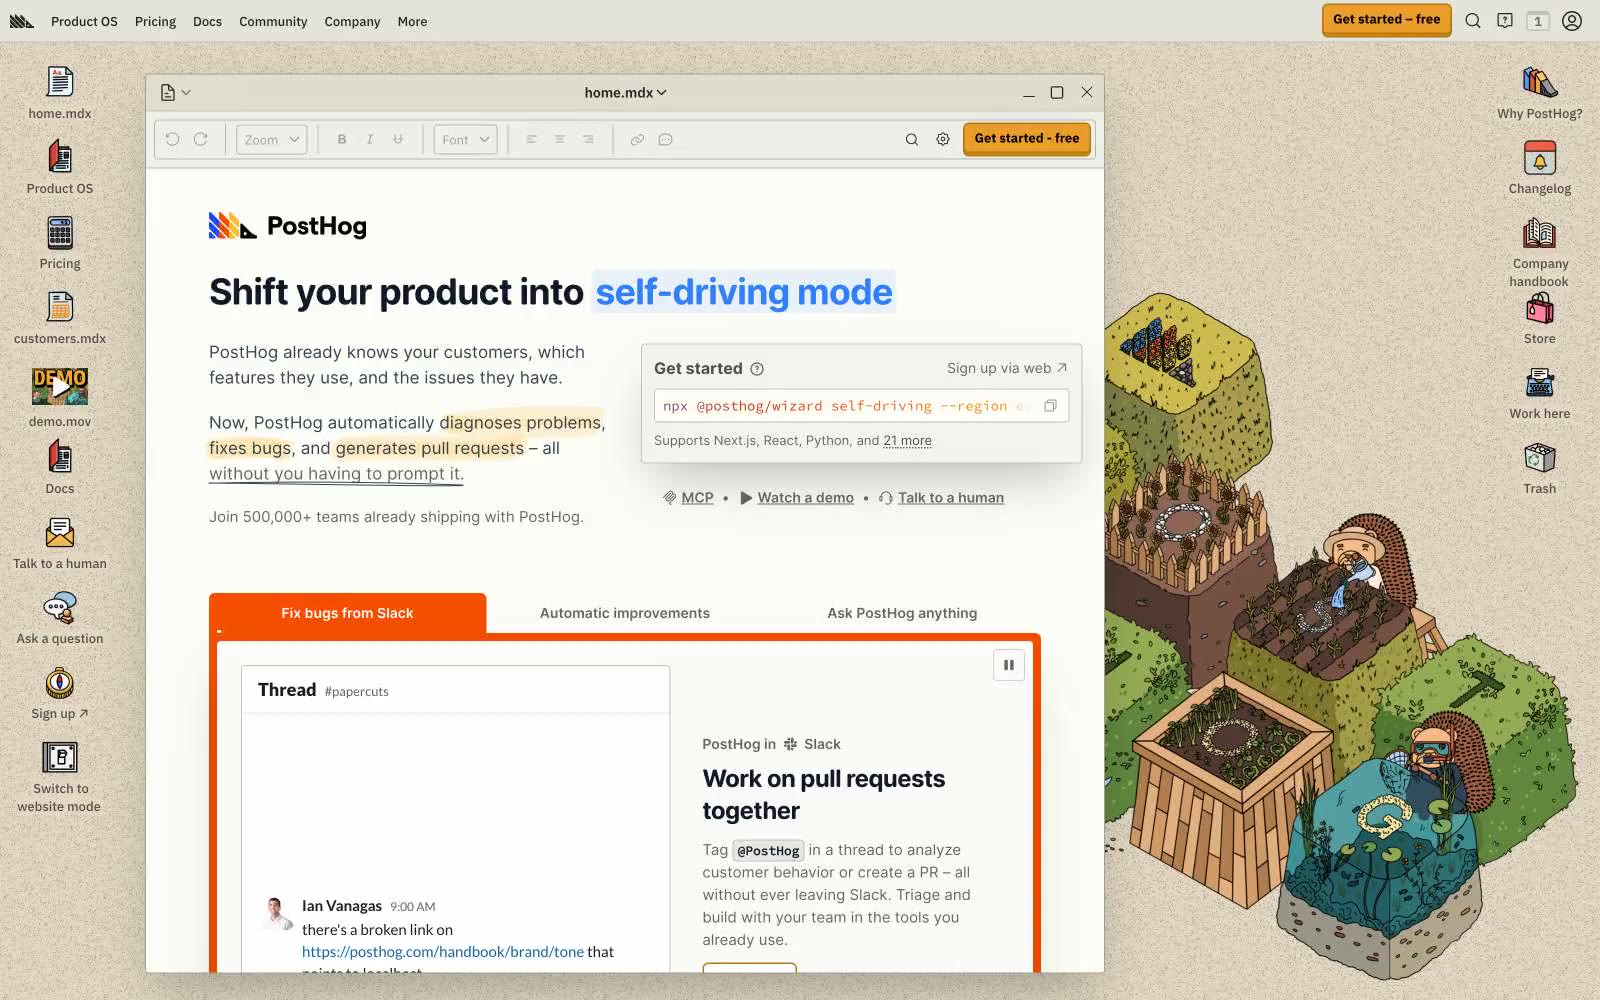Screen dimensions: 1600x1000
Task: Open the user account icon
Action: [1572, 21]
